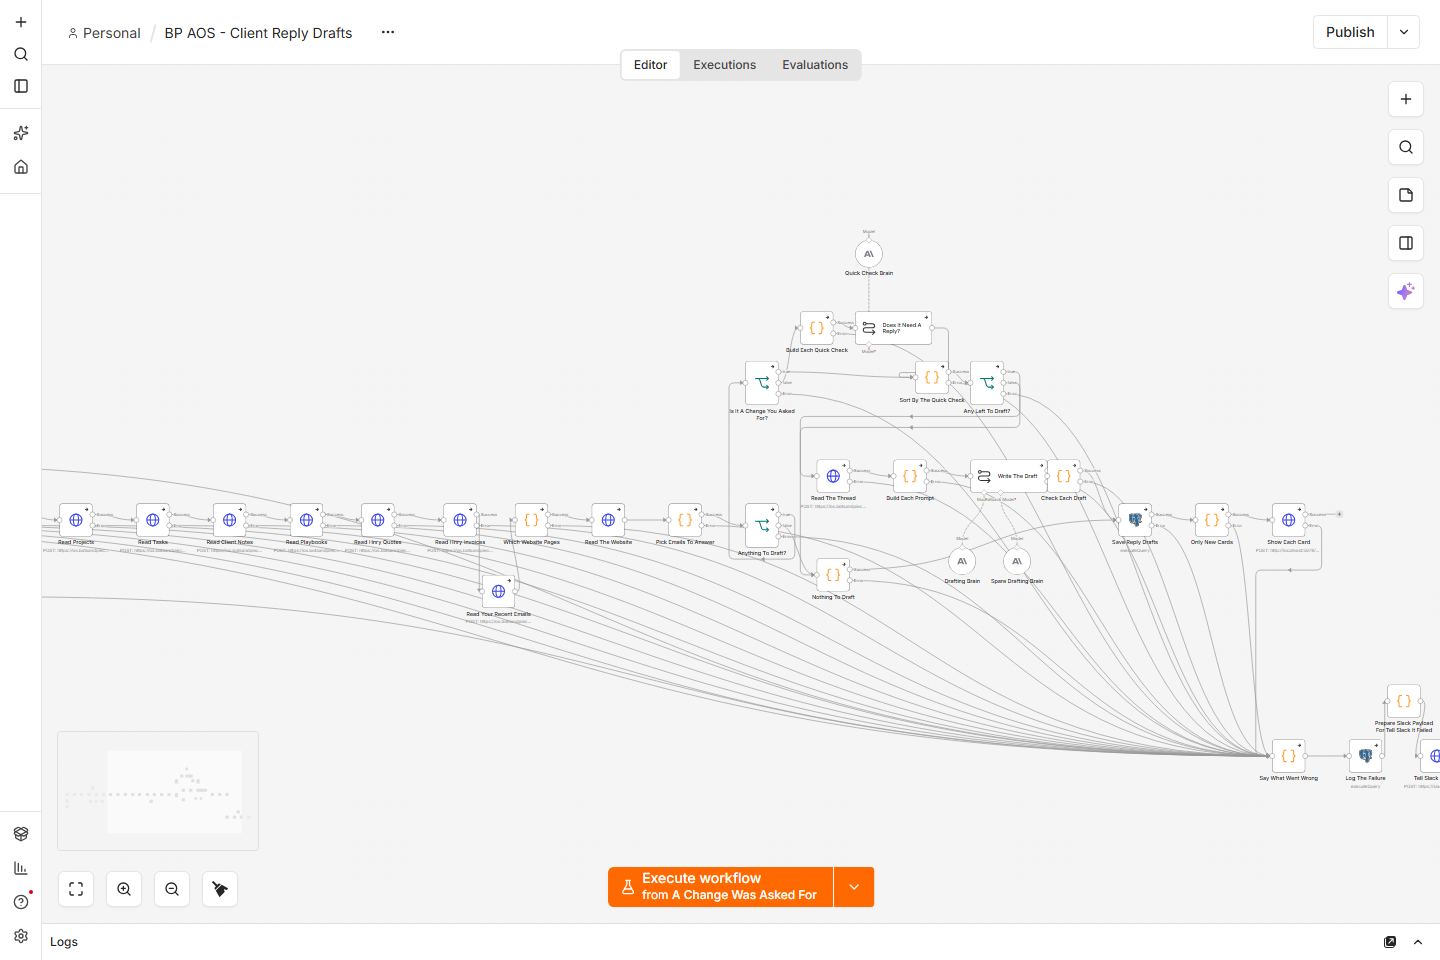
Task: Add a node with the canvas plus button
Action: click(1406, 99)
